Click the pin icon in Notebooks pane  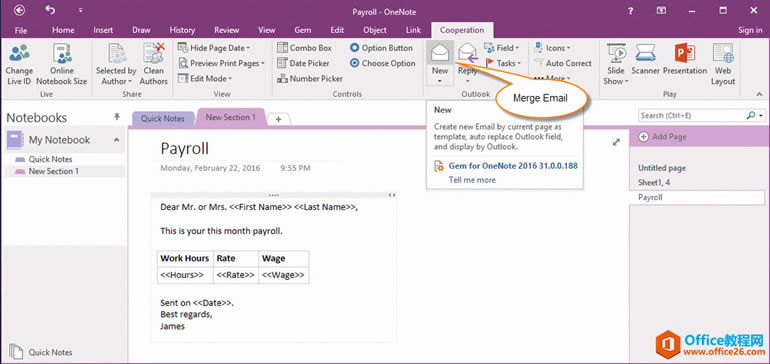point(117,117)
